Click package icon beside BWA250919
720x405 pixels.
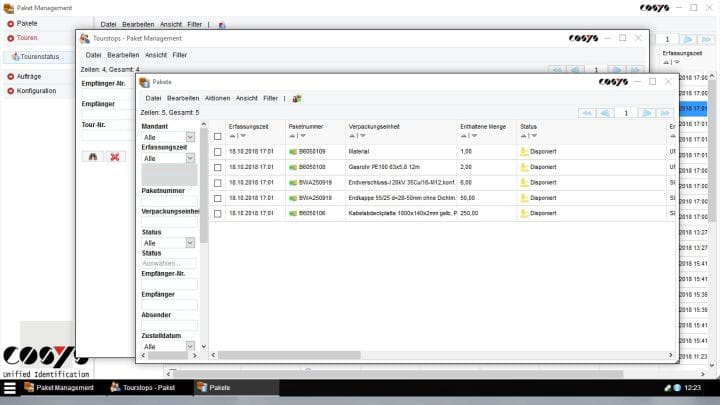point(293,183)
